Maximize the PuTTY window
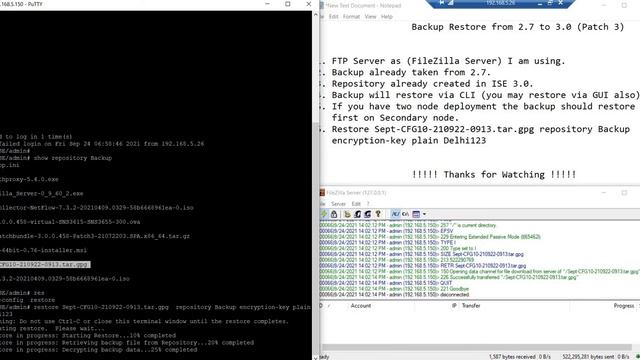The width and height of the screenshot is (640, 360). pyautogui.click(x=288, y=4)
